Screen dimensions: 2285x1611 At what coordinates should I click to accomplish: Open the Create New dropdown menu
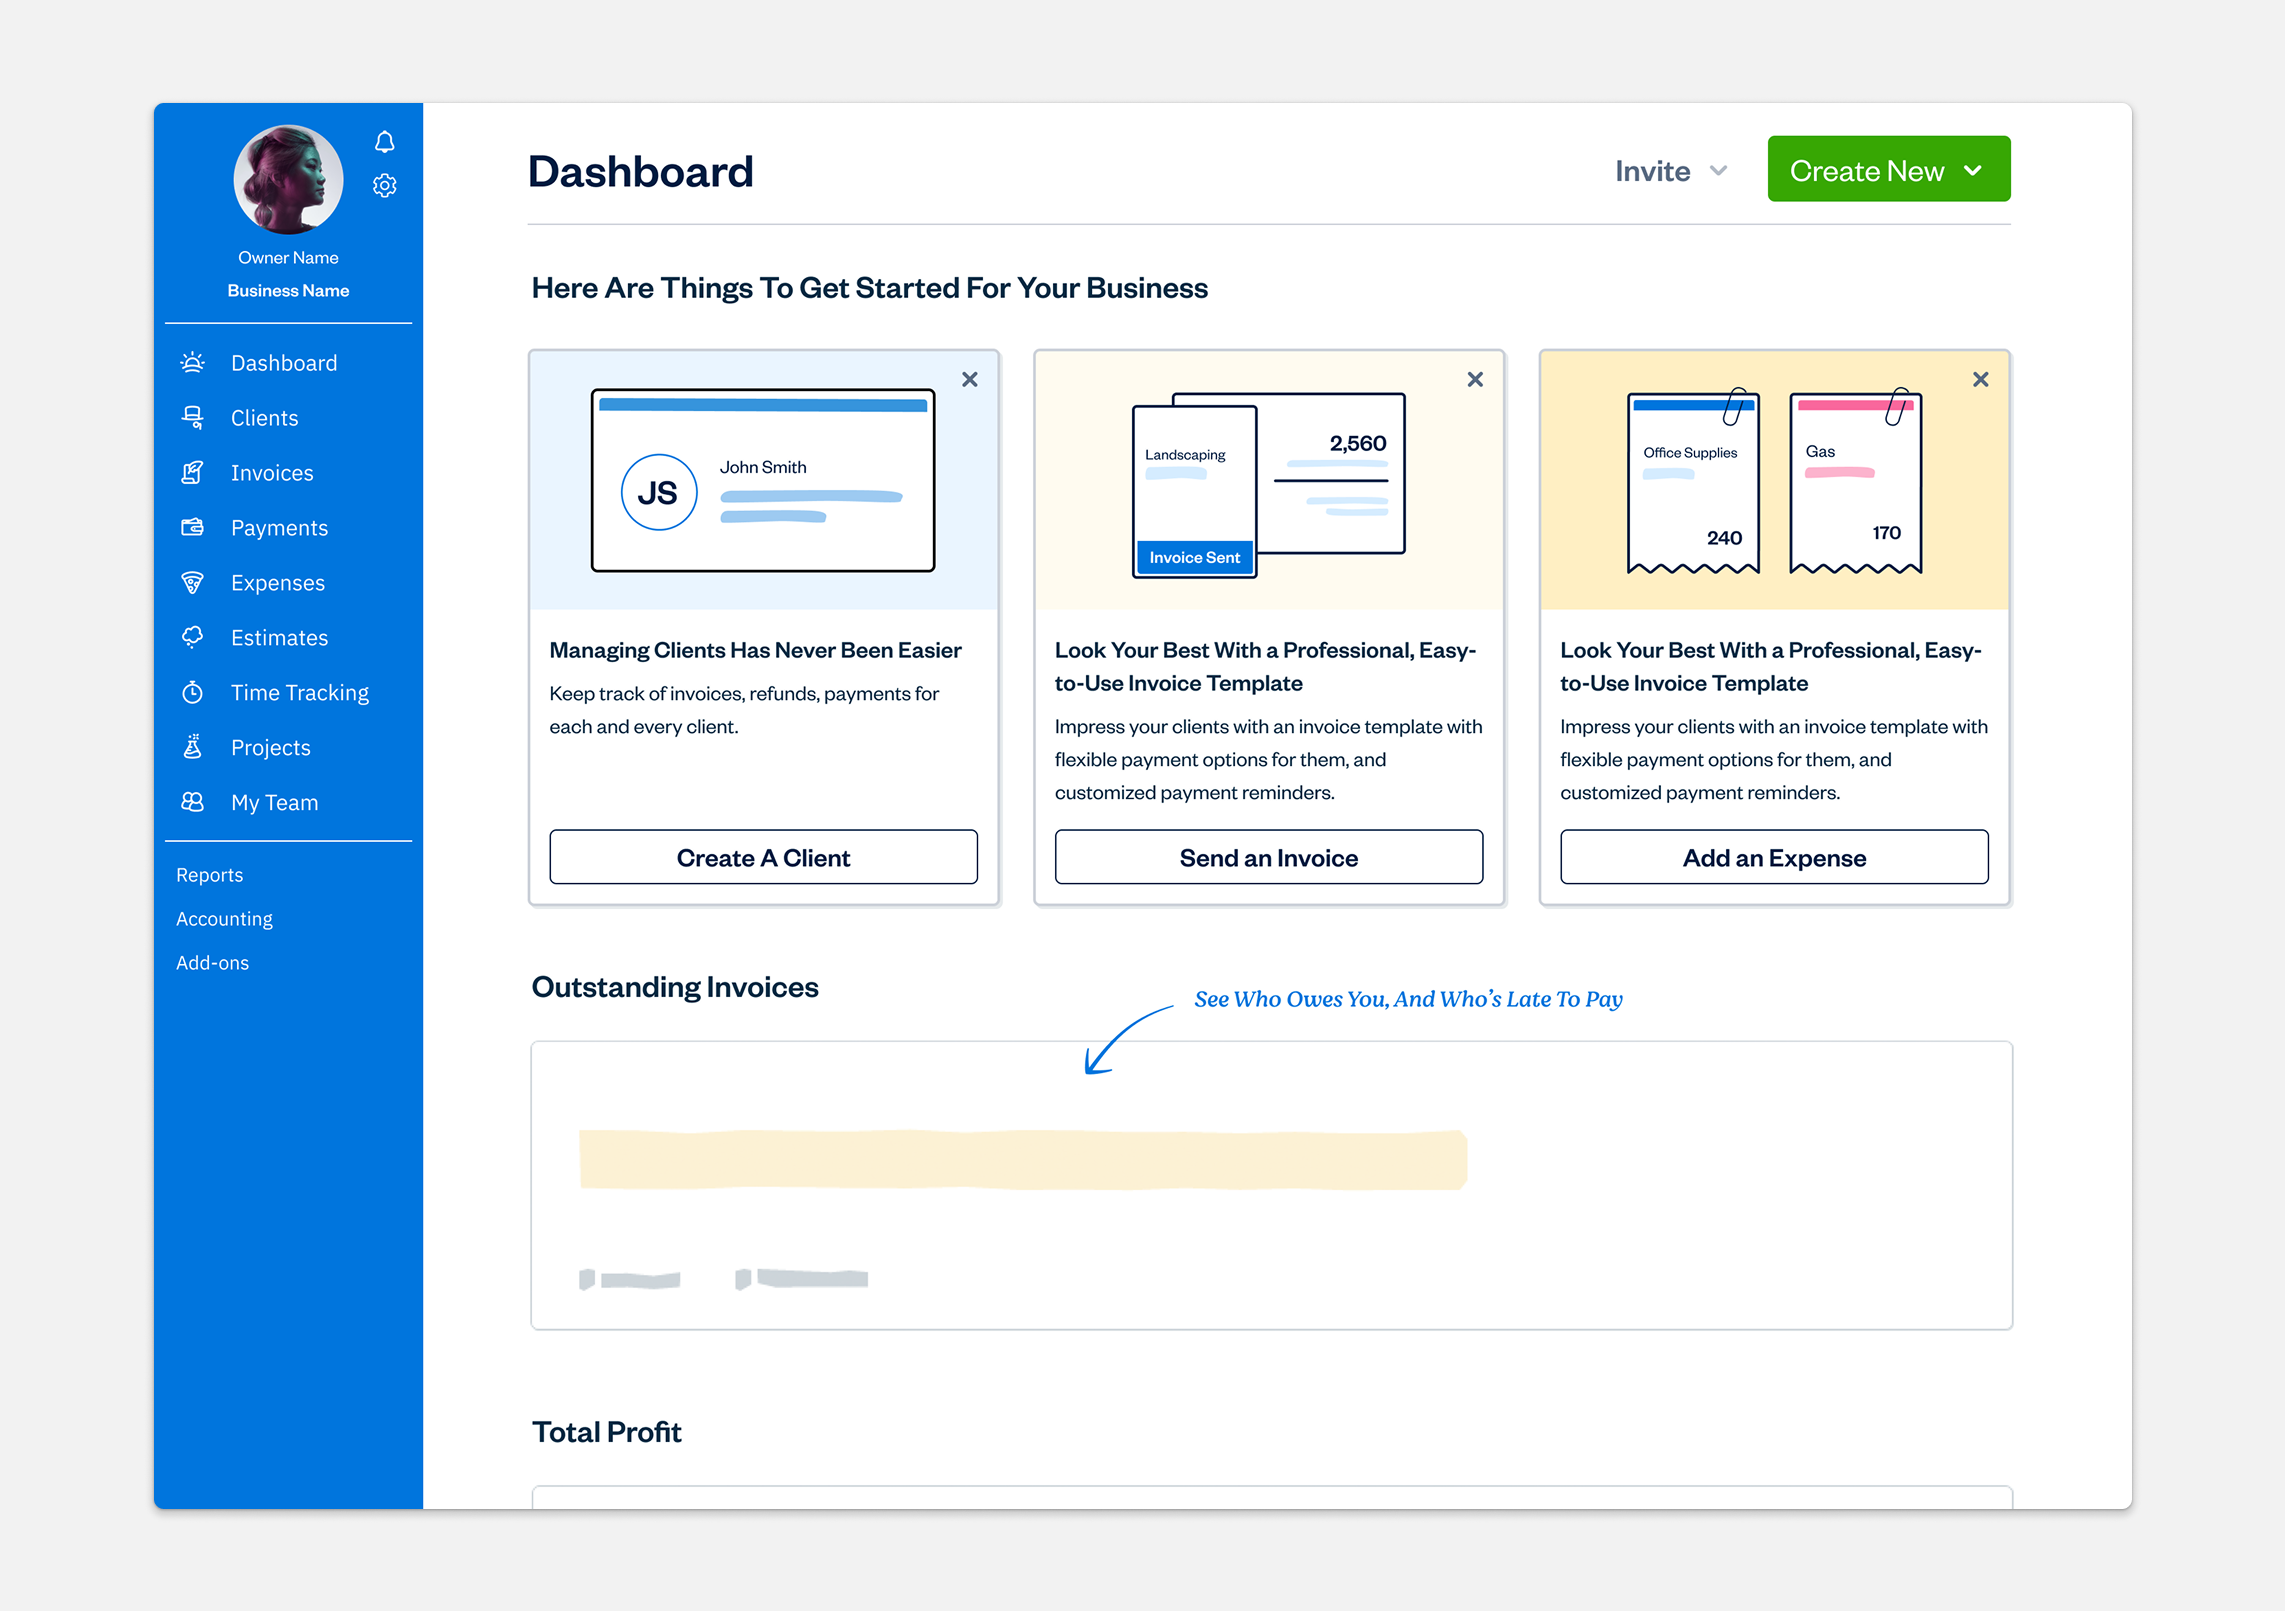[x=1887, y=170]
